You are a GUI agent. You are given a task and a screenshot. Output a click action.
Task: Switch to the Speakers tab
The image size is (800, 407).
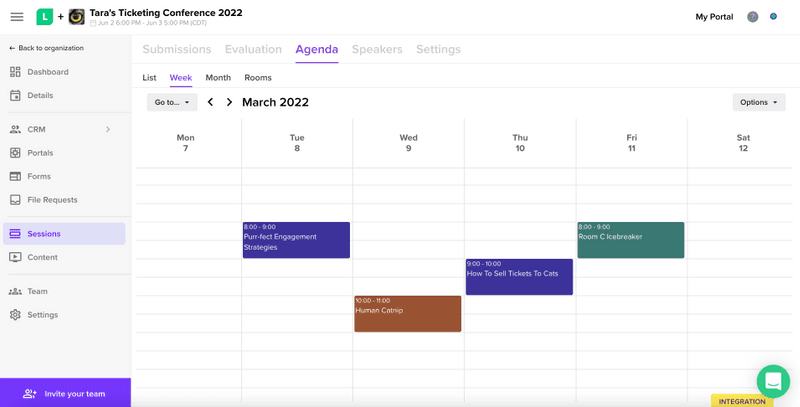[x=377, y=49]
